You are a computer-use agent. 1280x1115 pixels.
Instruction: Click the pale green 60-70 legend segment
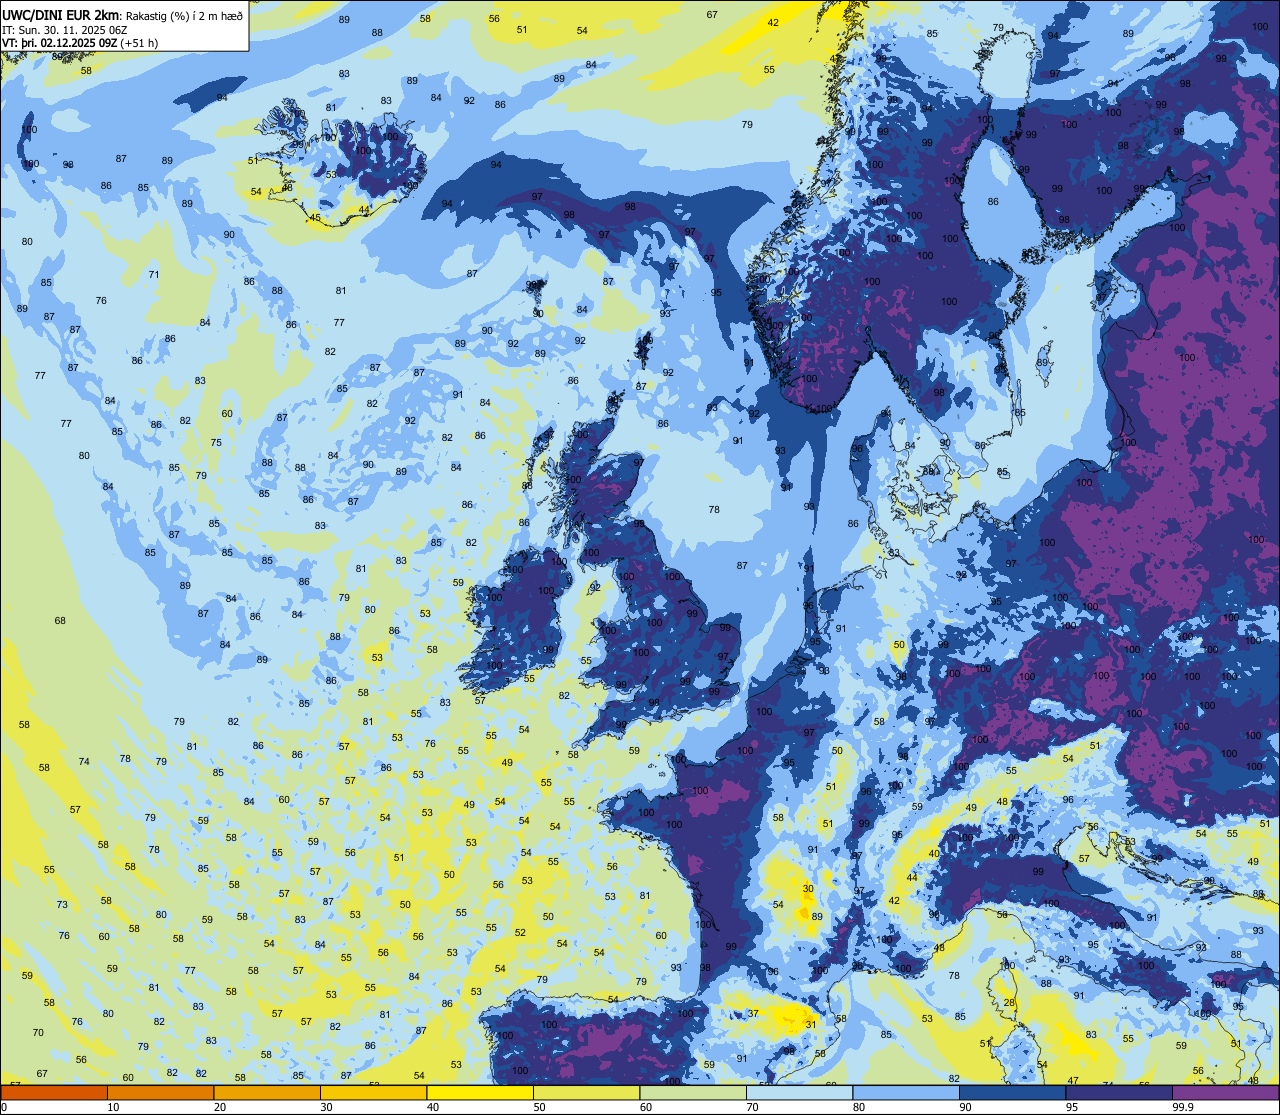click(x=693, y=1092)
